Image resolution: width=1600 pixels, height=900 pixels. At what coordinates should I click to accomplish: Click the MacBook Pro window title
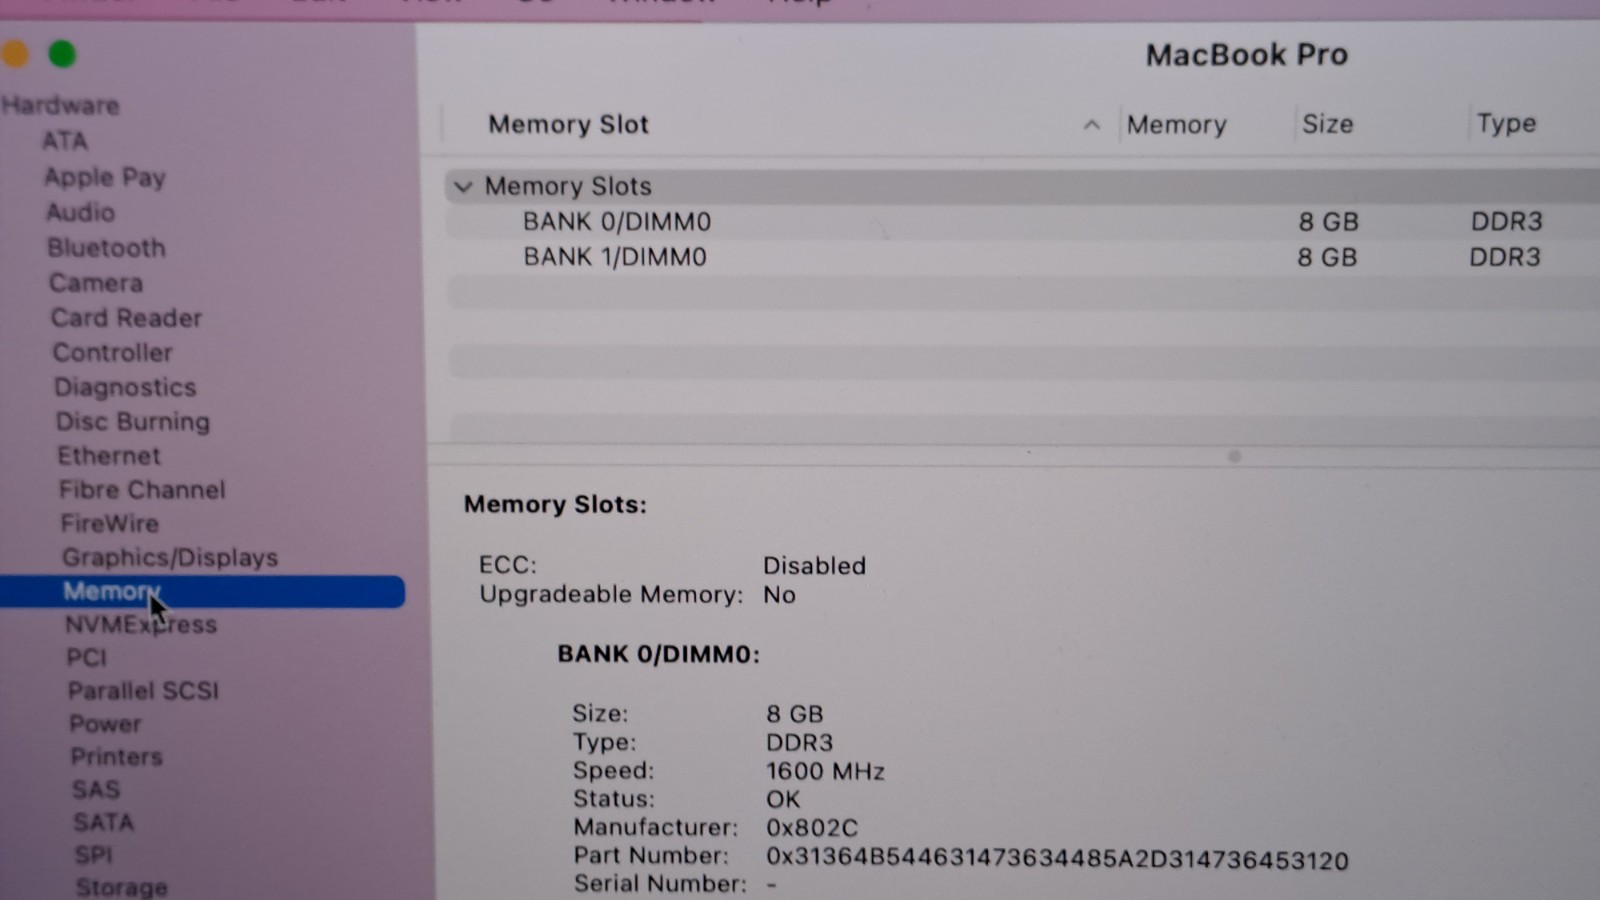coord(1246,54)
